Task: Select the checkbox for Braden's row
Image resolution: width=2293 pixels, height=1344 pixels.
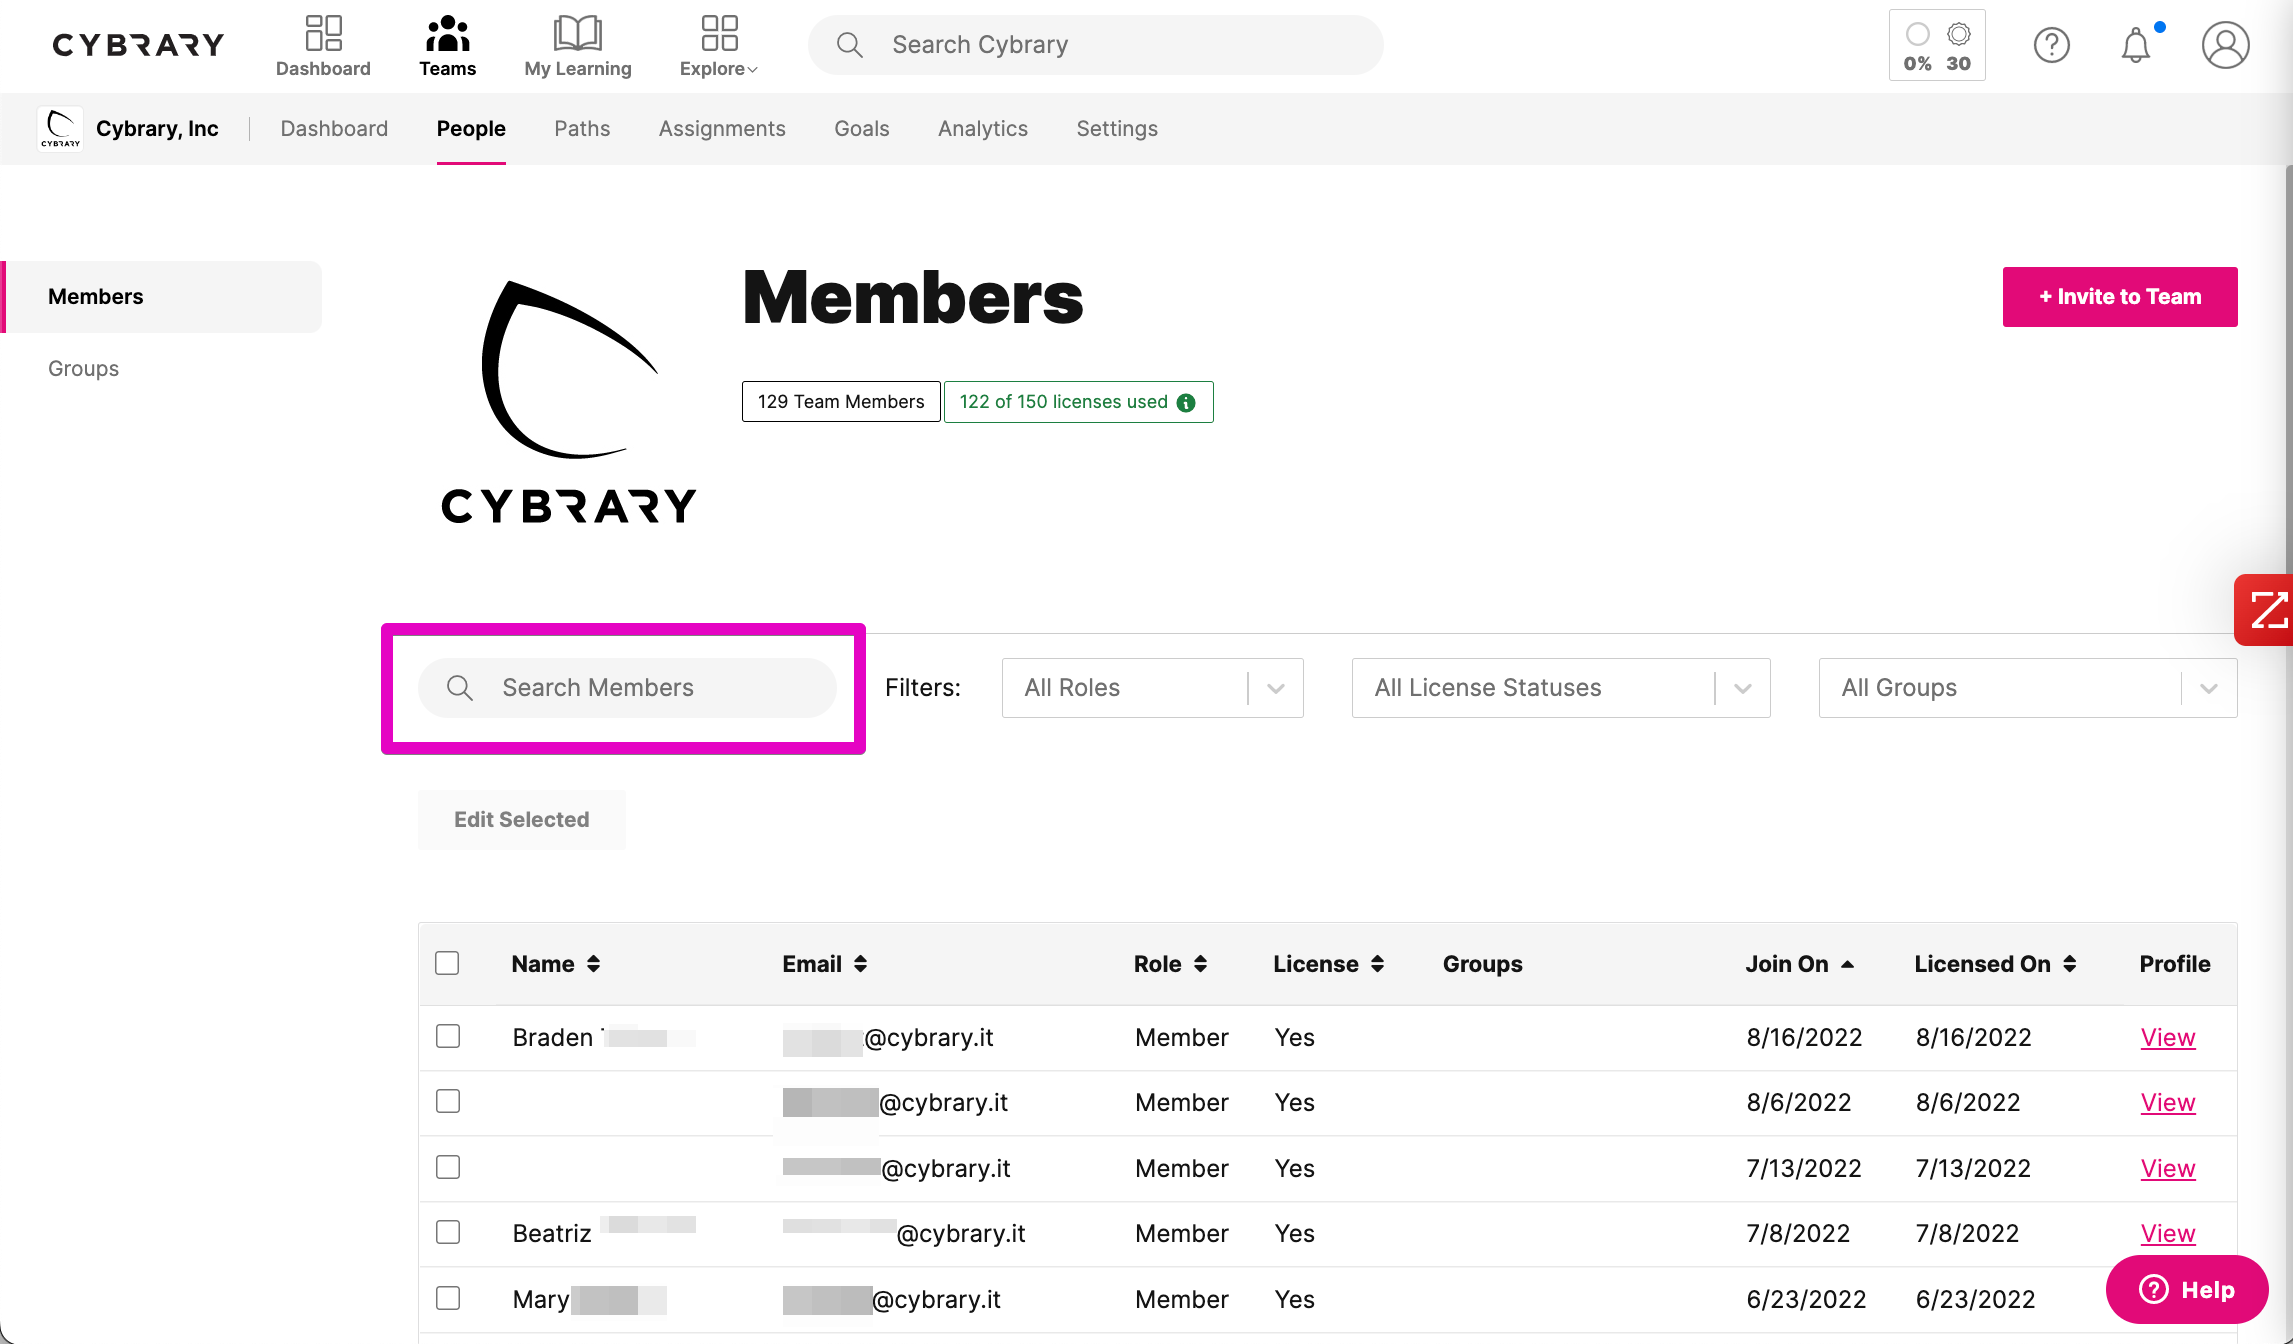Action: [x=448, y=1036]
